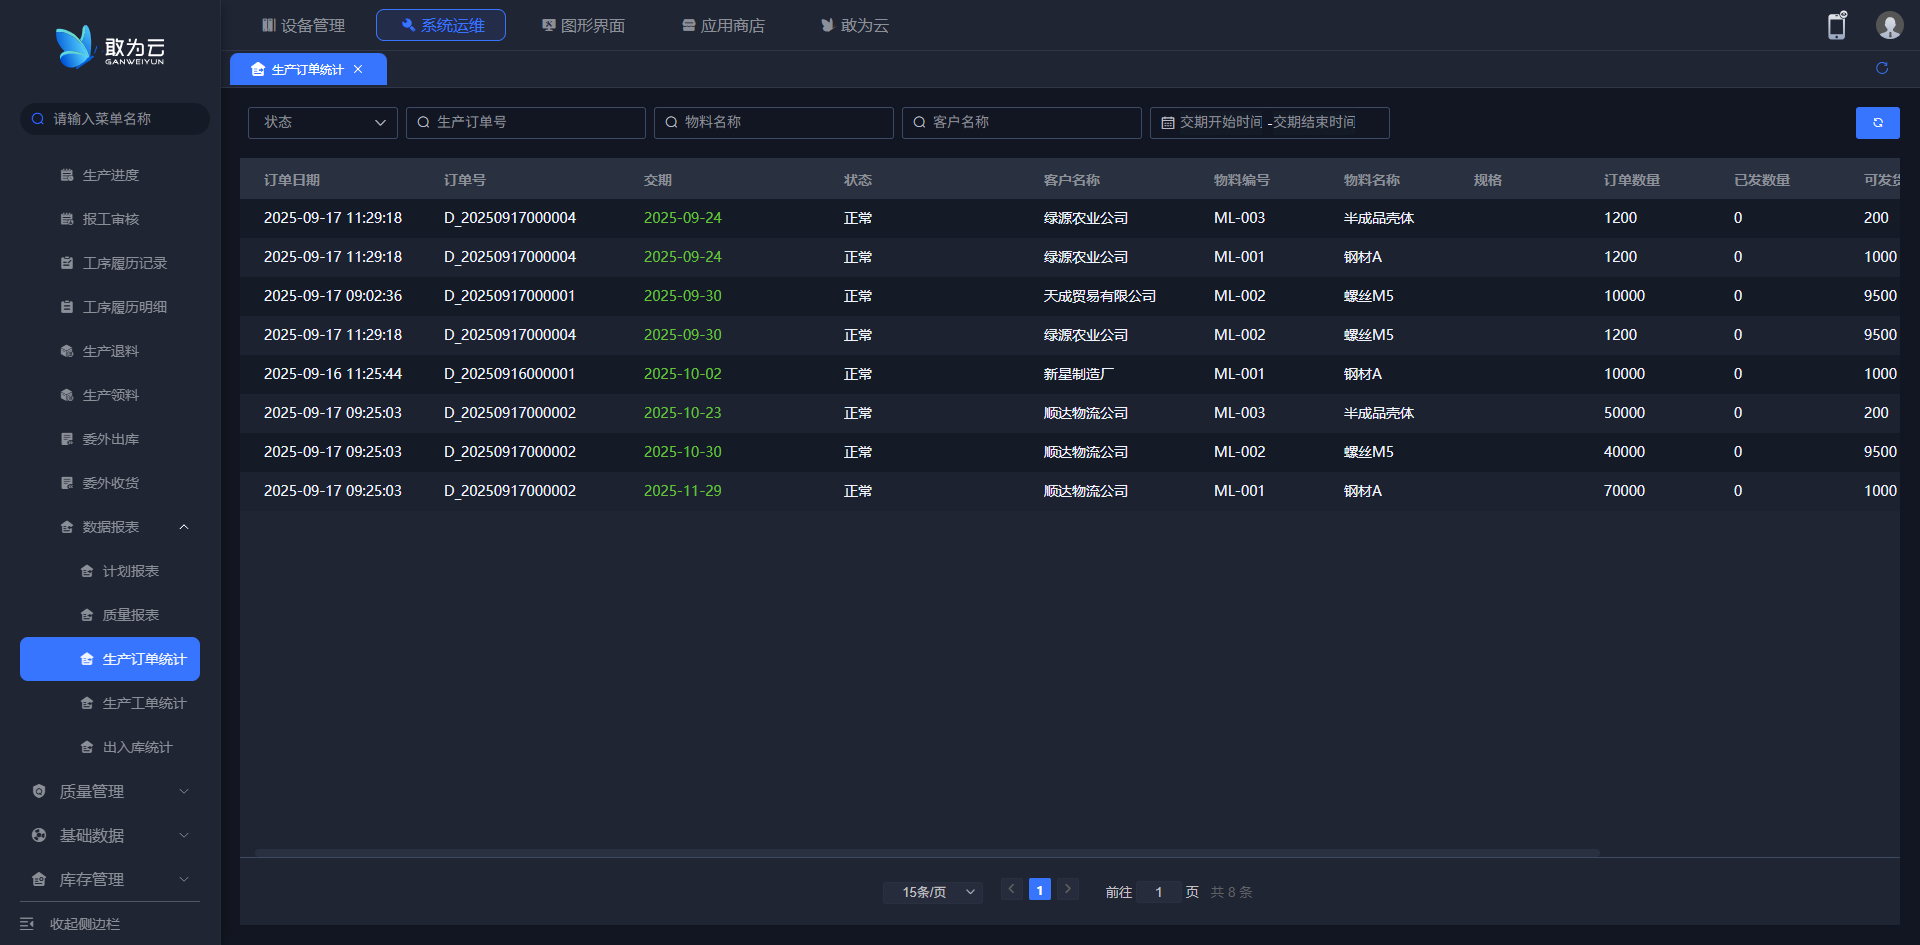
Task: Switch to the 设备管理 top menu
Action: [303, 25]
